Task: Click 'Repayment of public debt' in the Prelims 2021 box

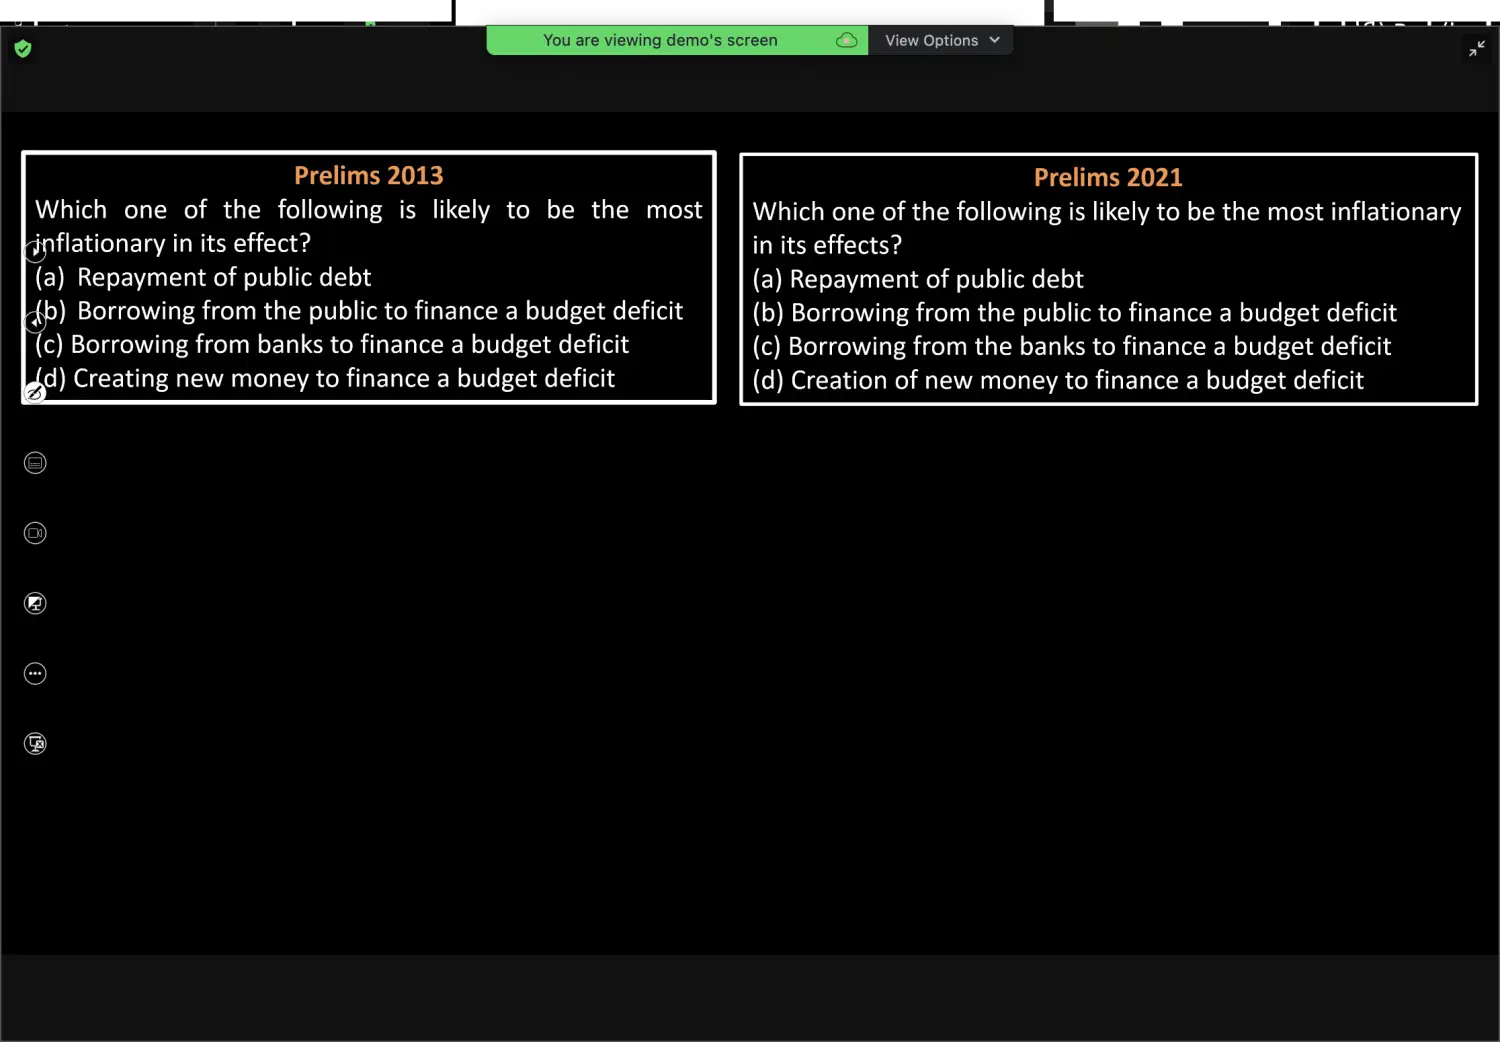Action: (936, 279)
